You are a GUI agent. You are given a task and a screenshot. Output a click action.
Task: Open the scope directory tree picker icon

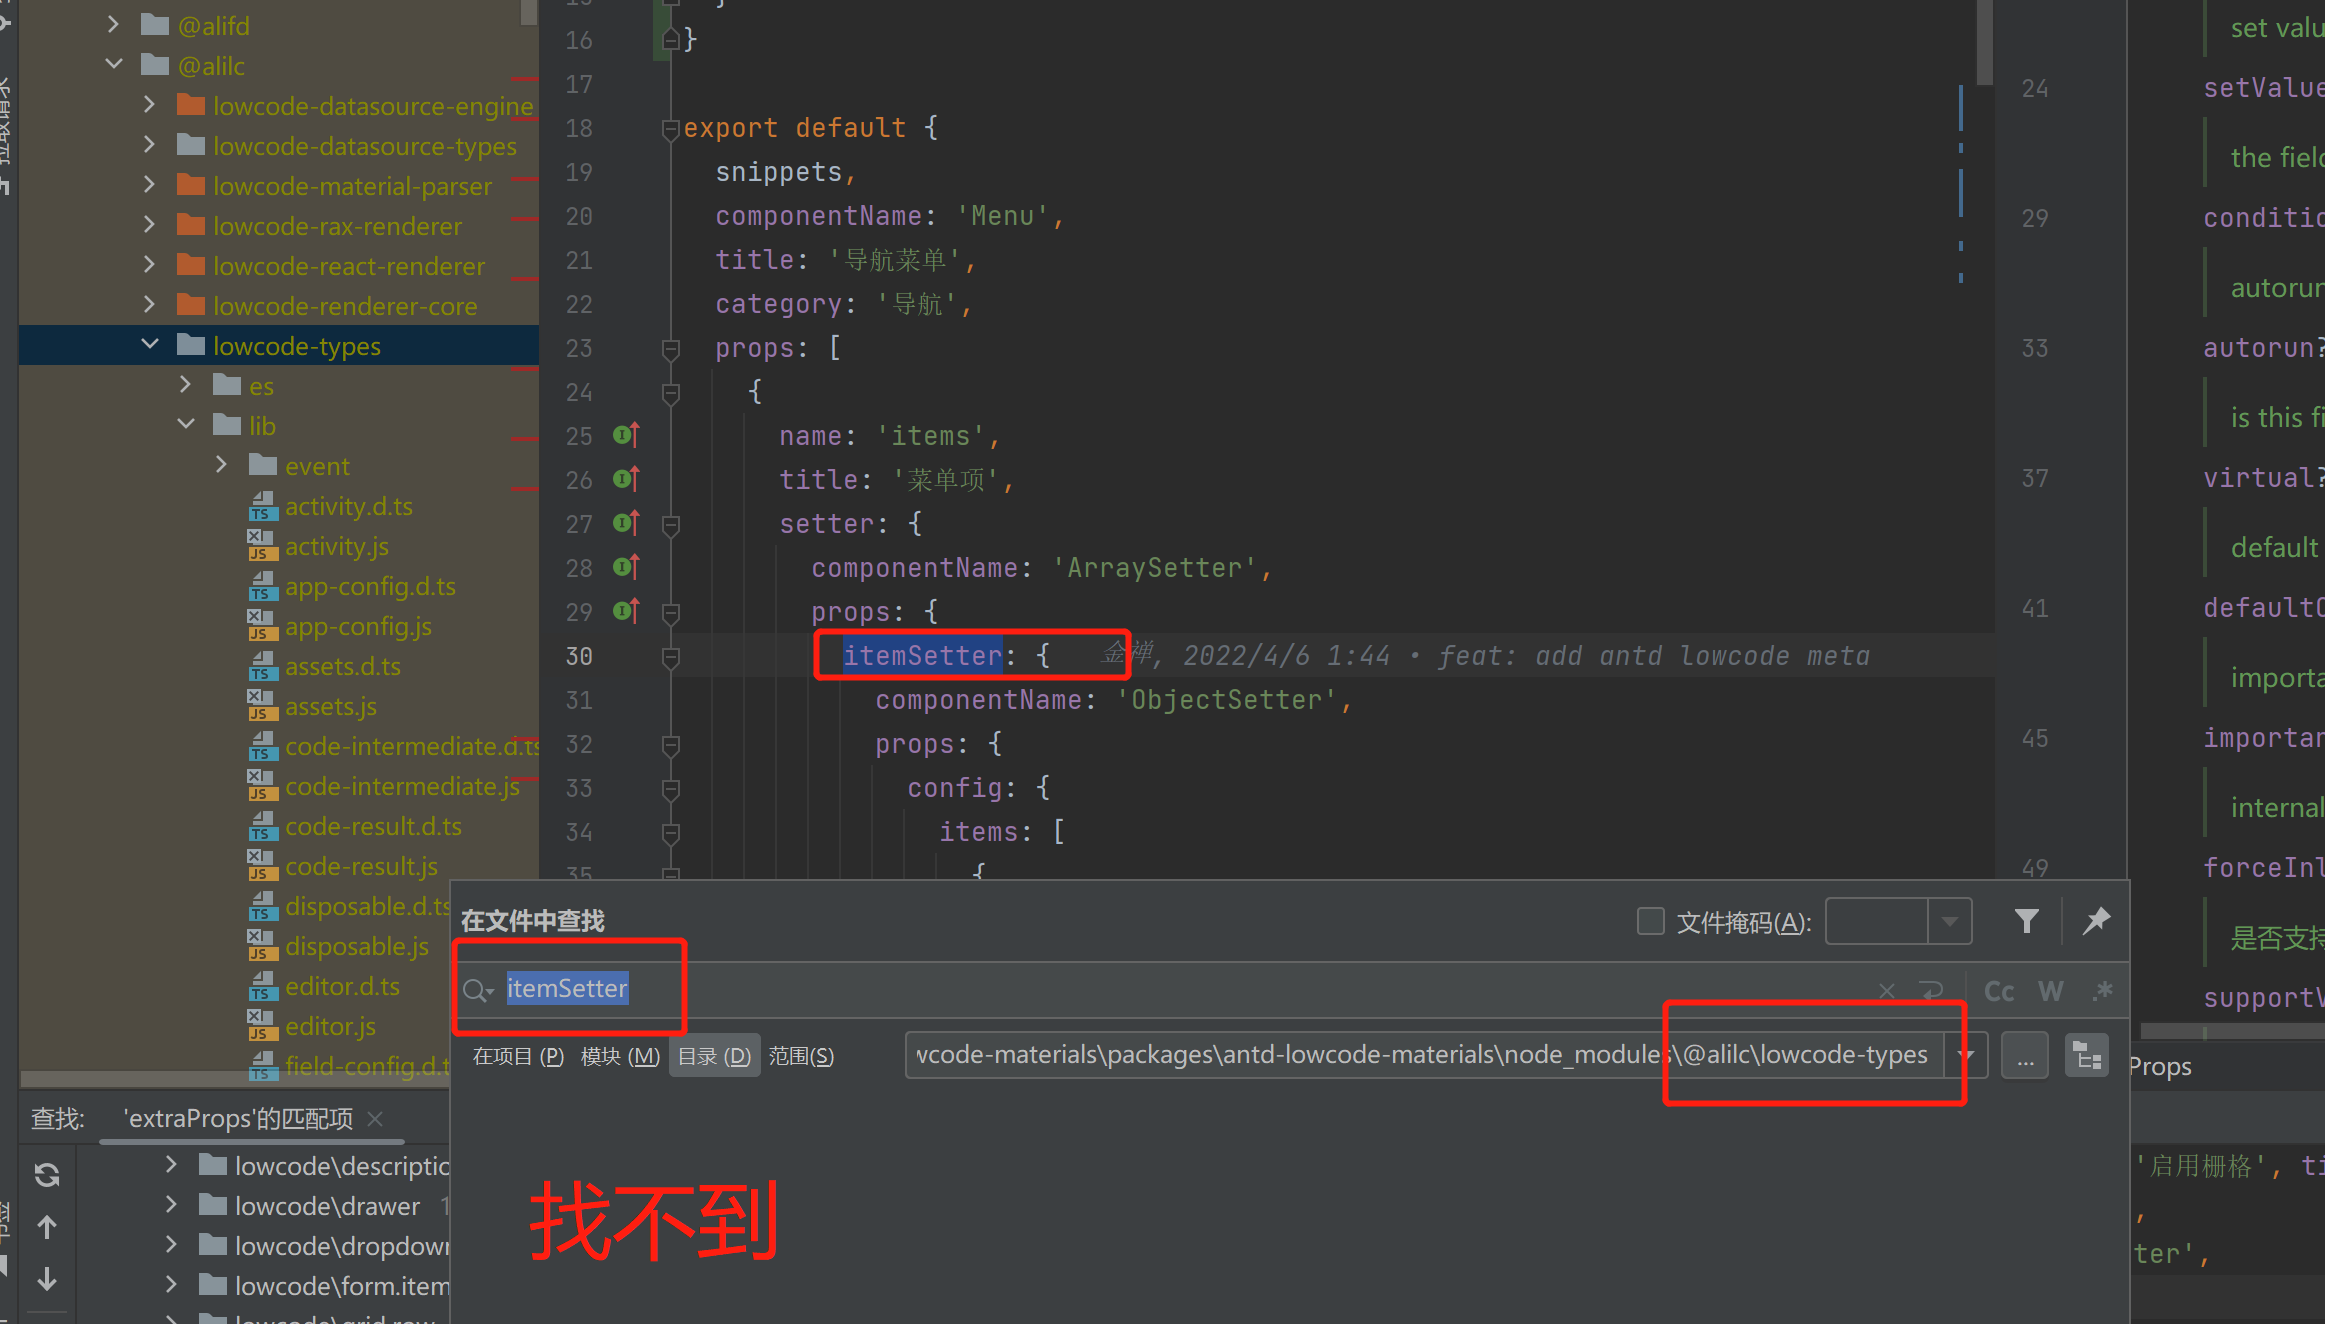2087,1054
